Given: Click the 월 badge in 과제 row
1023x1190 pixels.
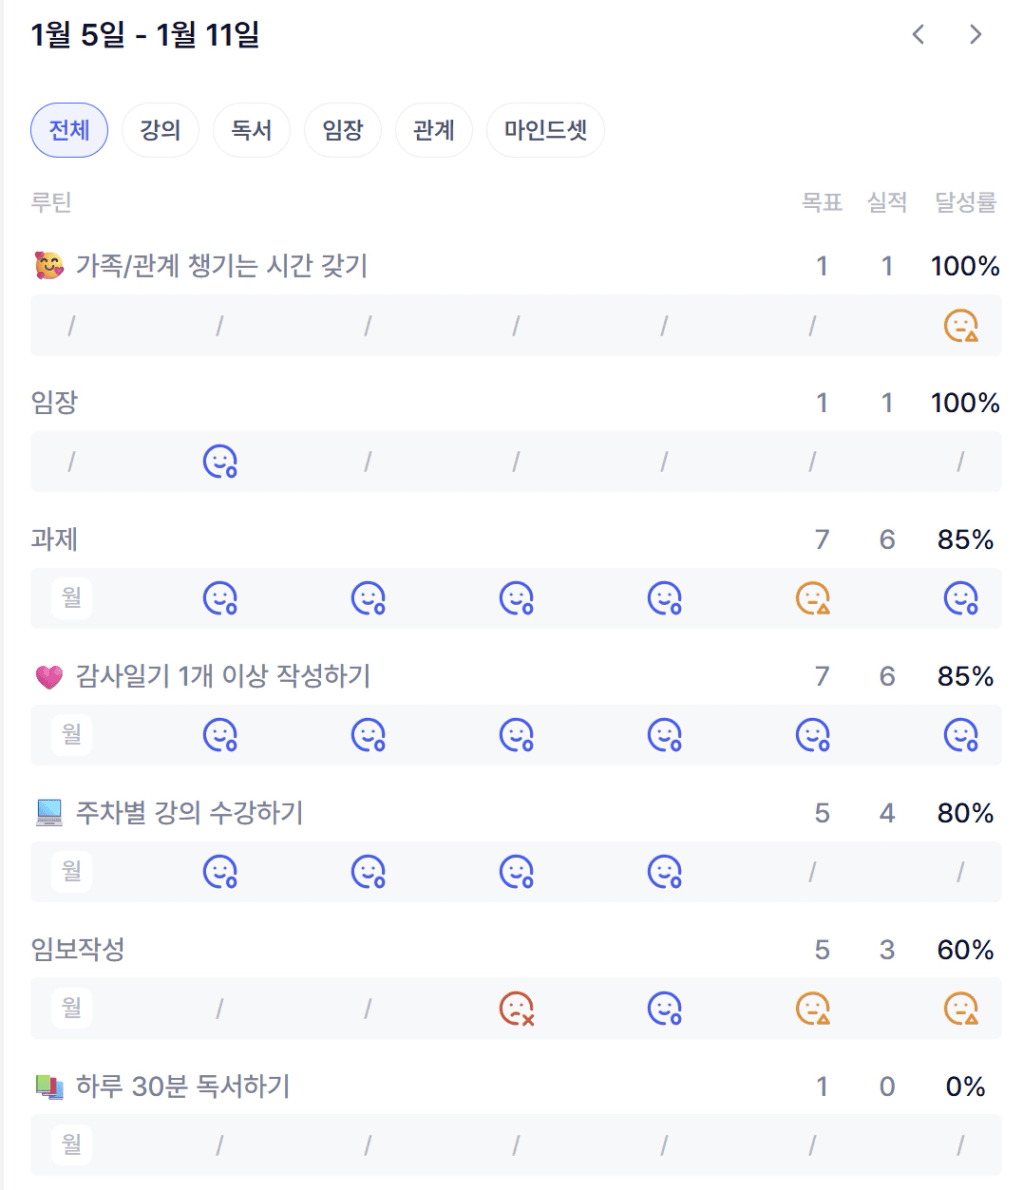Looking at the screenshot, I should pos(71,598).
